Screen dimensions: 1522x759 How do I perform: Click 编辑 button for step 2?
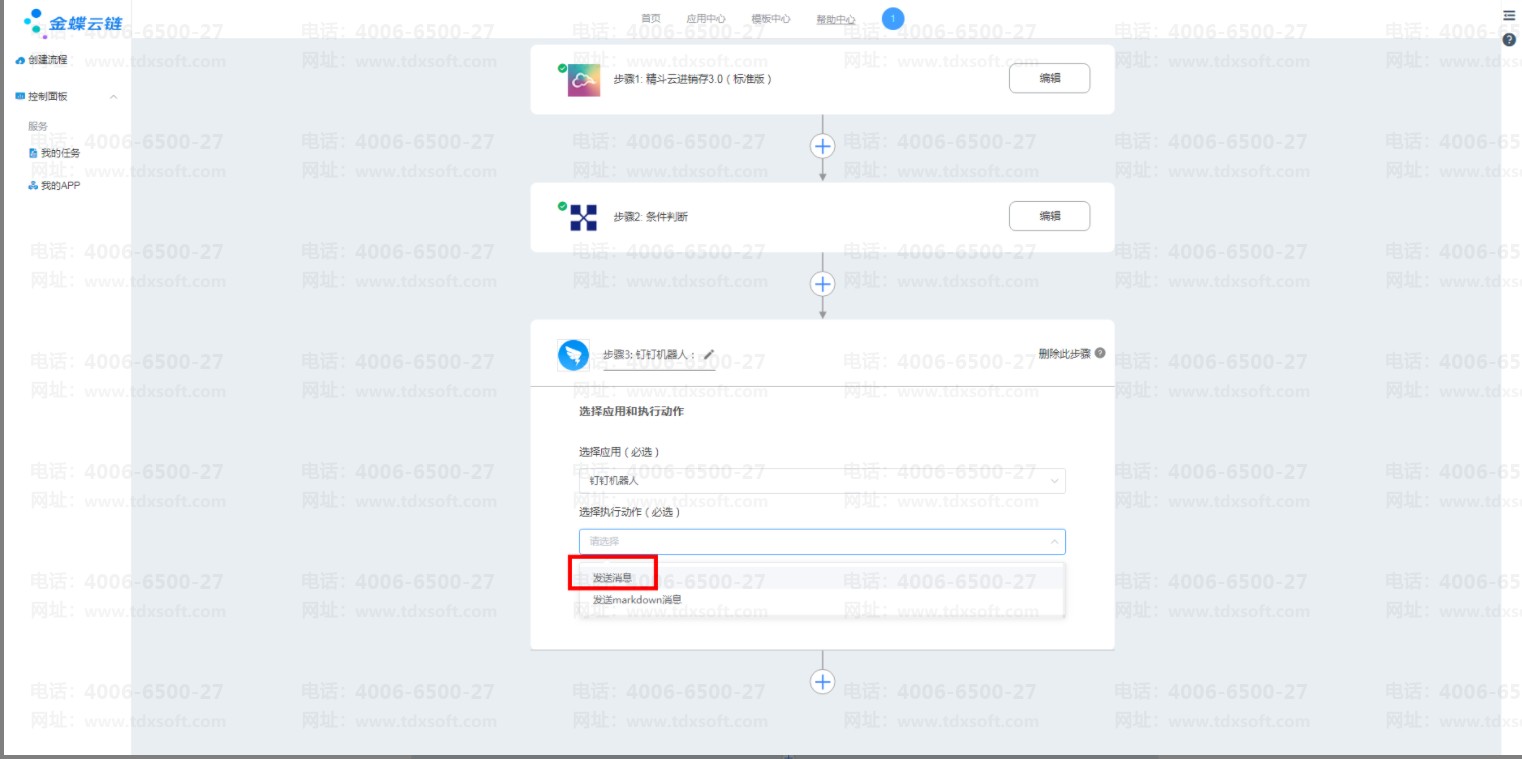1049,216
